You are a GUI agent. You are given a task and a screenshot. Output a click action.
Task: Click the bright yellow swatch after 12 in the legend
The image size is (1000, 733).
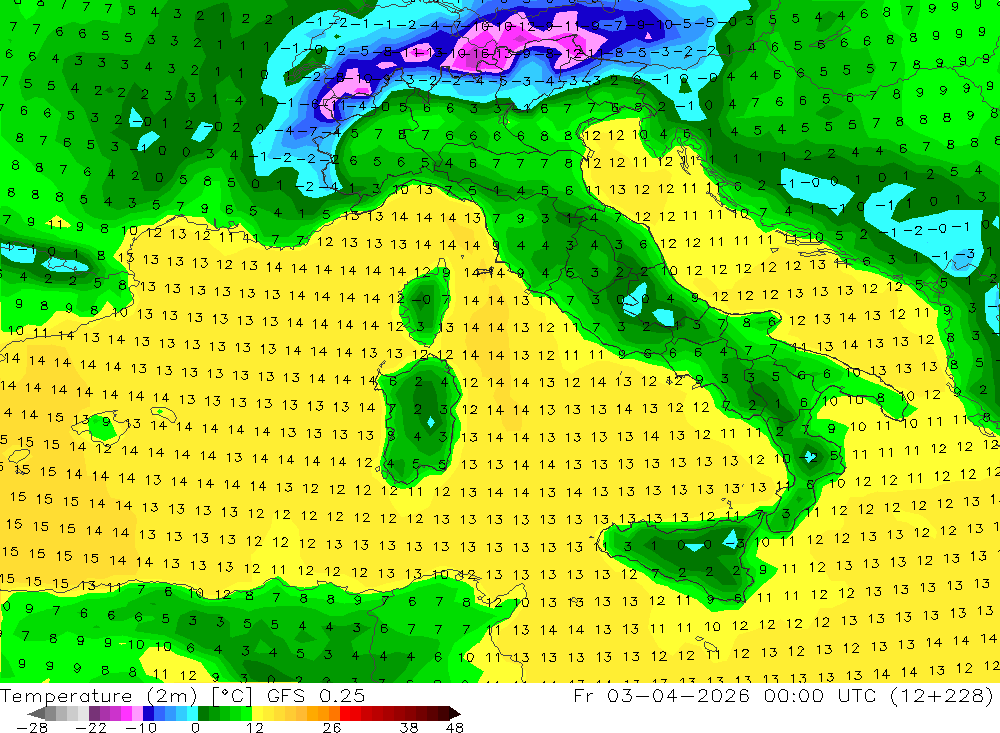(258, 713)
